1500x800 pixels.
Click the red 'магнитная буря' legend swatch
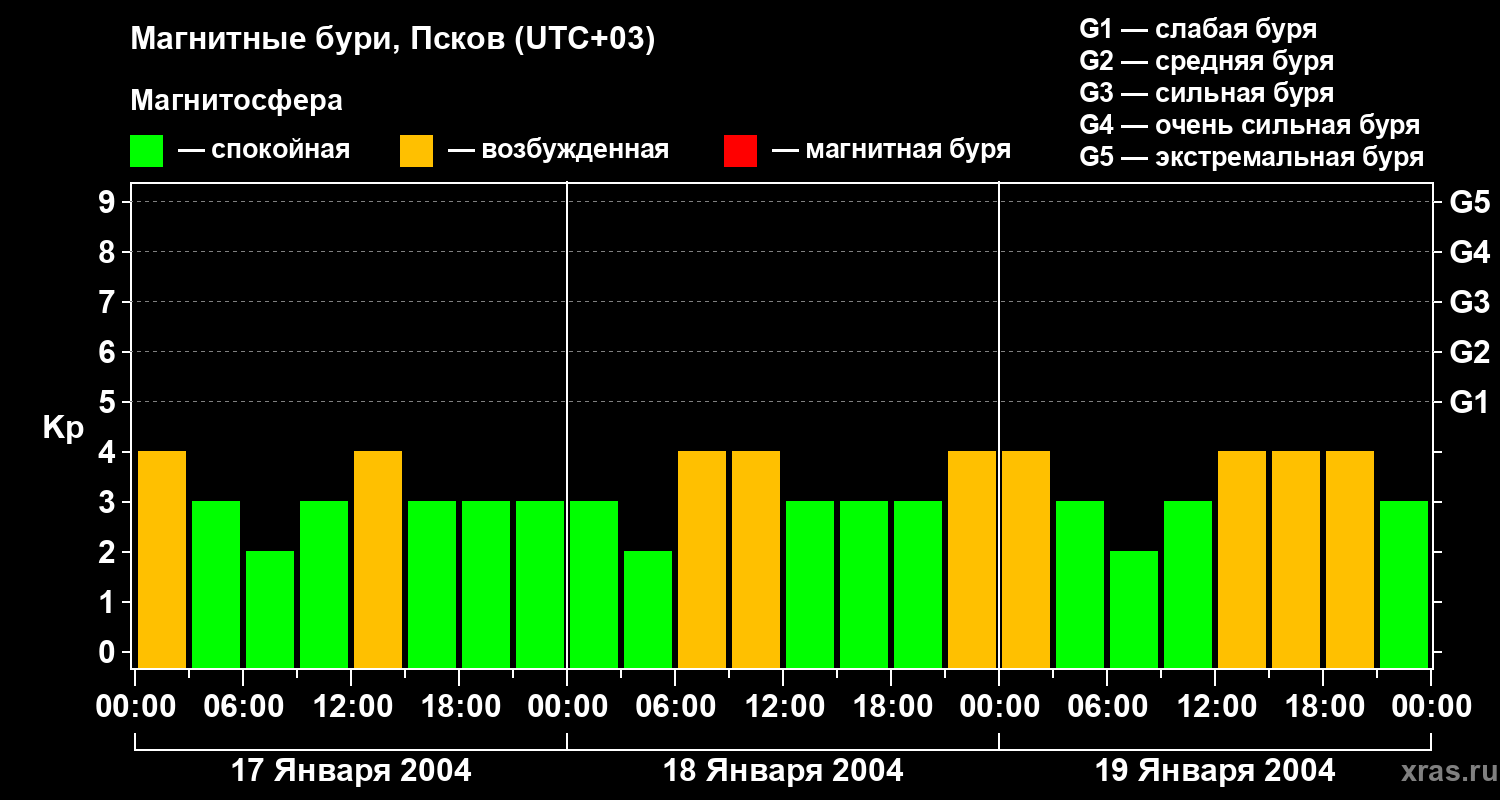740,151
